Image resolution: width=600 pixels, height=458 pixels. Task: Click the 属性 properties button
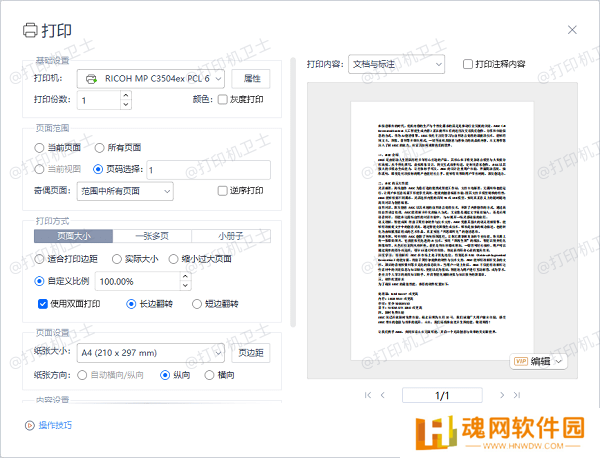251,79
